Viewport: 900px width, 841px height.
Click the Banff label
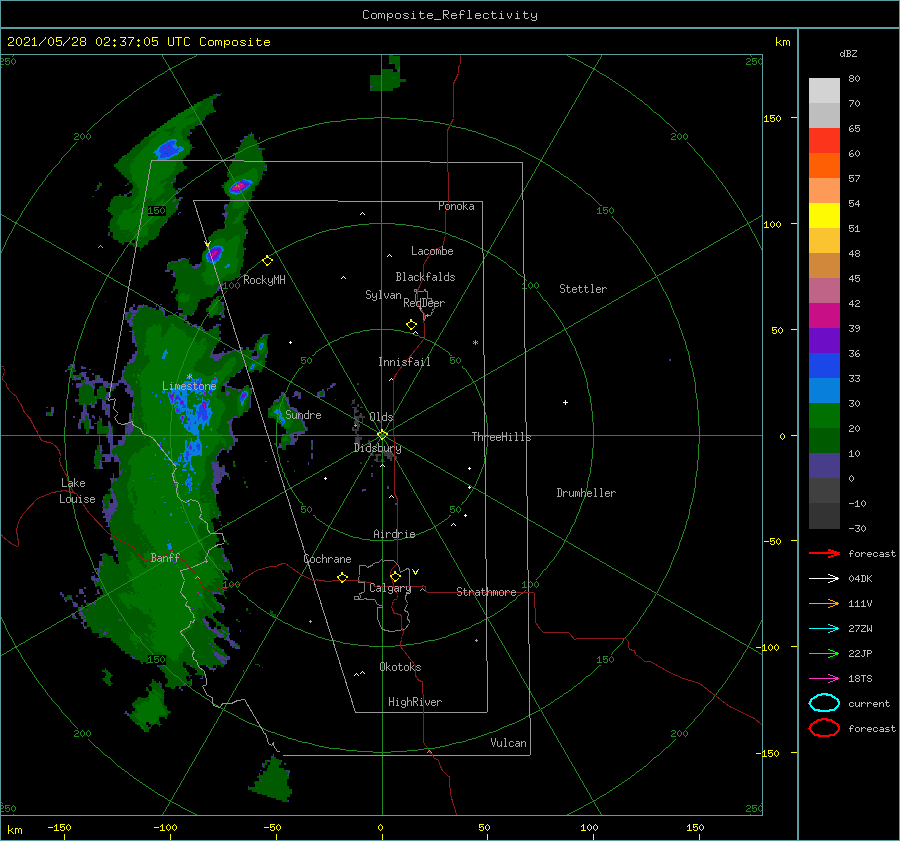[165, 557]
